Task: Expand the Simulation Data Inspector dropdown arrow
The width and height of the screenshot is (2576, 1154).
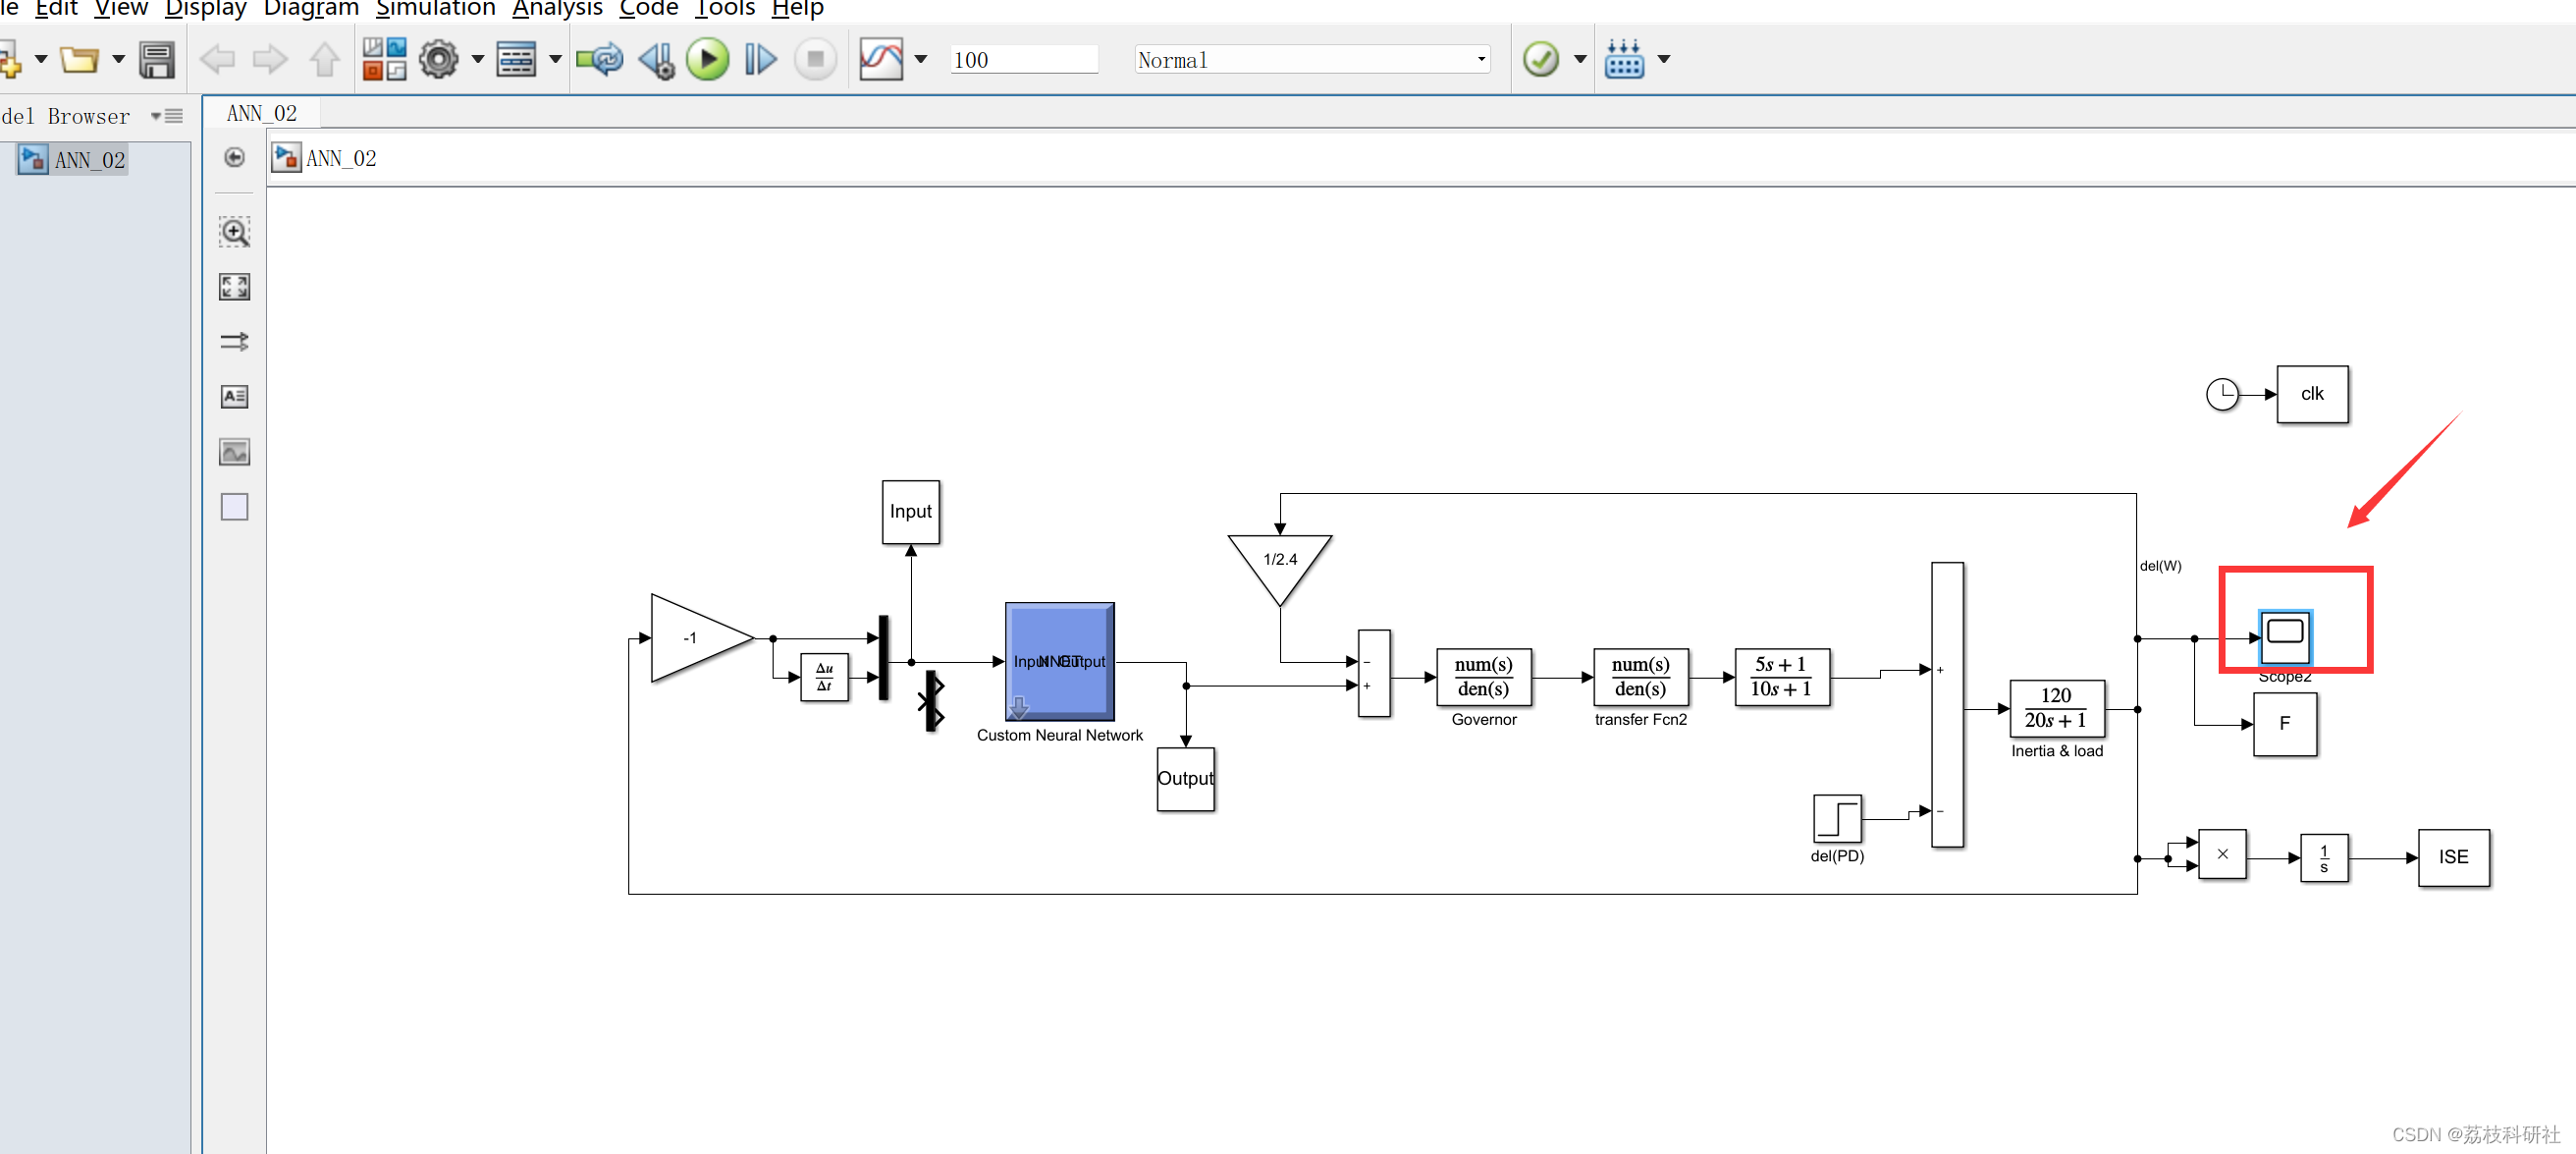Action: click(920, 59)
